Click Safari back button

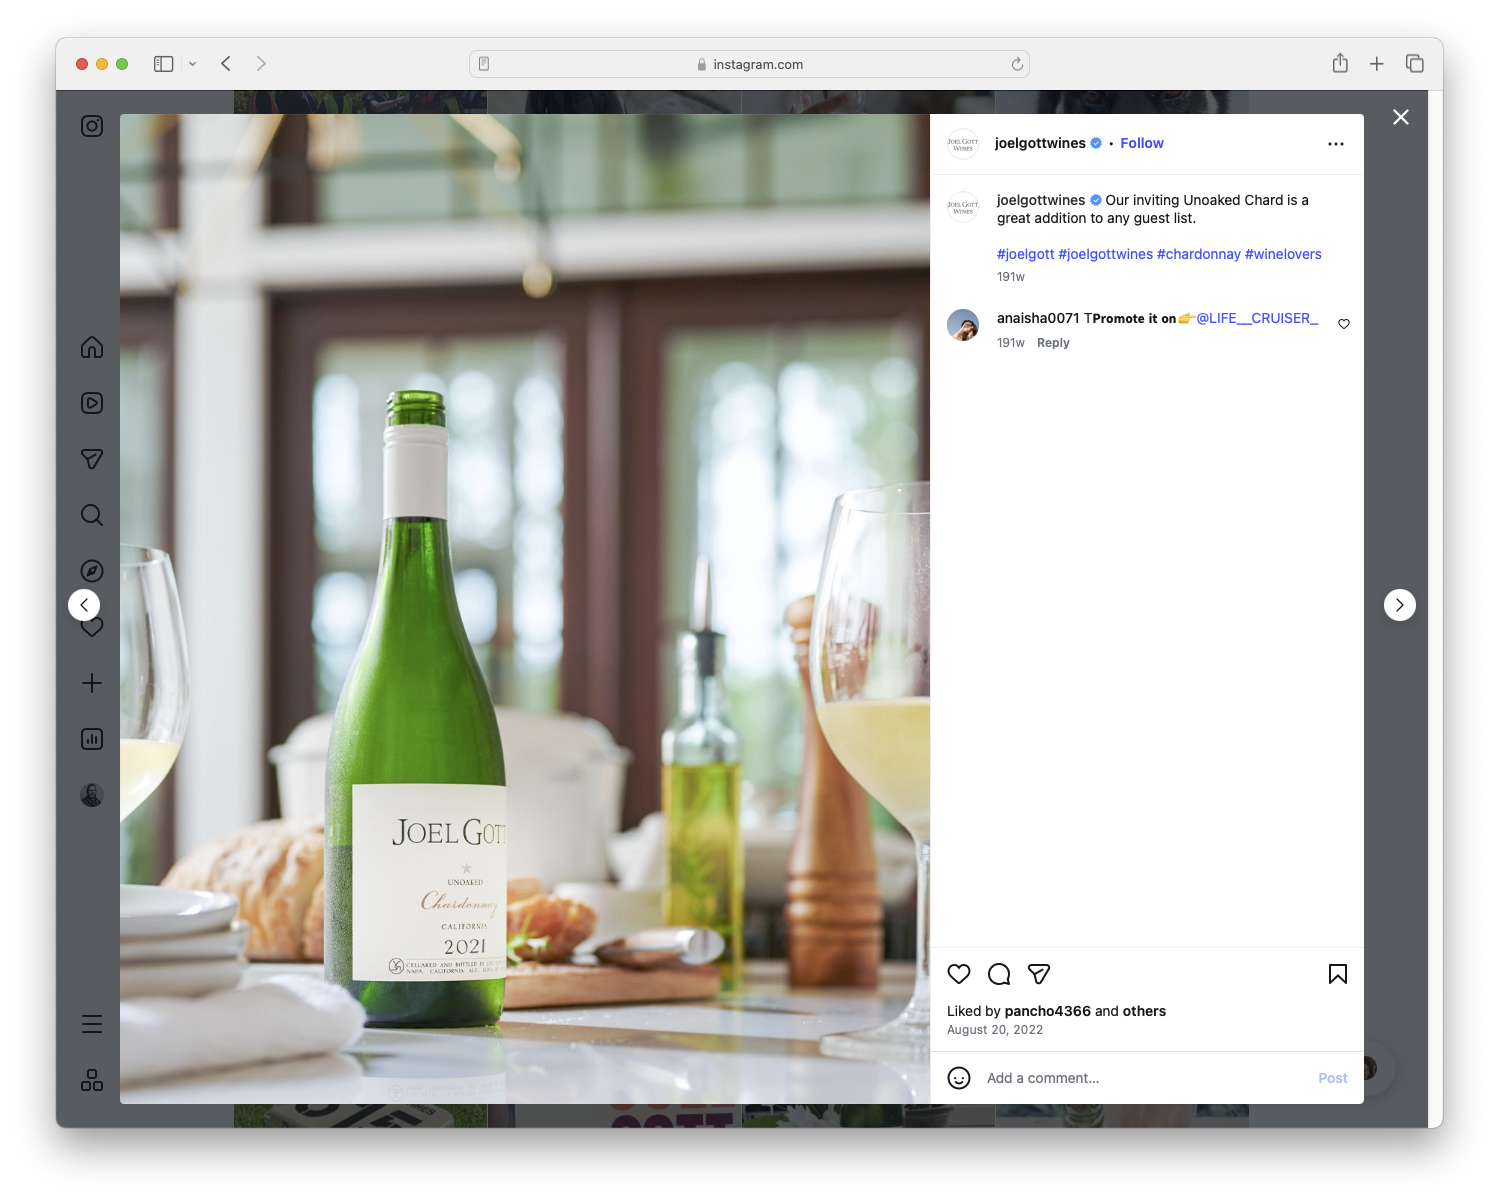tap(226, 64)
